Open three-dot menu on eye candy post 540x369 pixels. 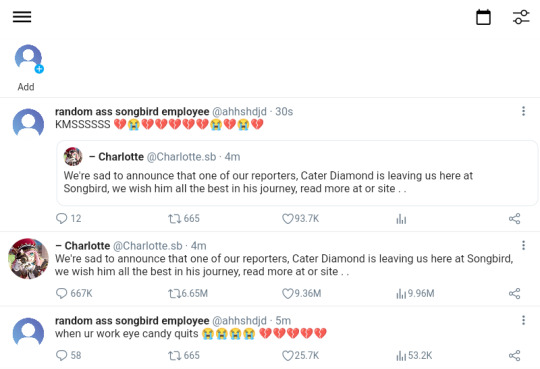pyautogui.click(x=523, y=320)
